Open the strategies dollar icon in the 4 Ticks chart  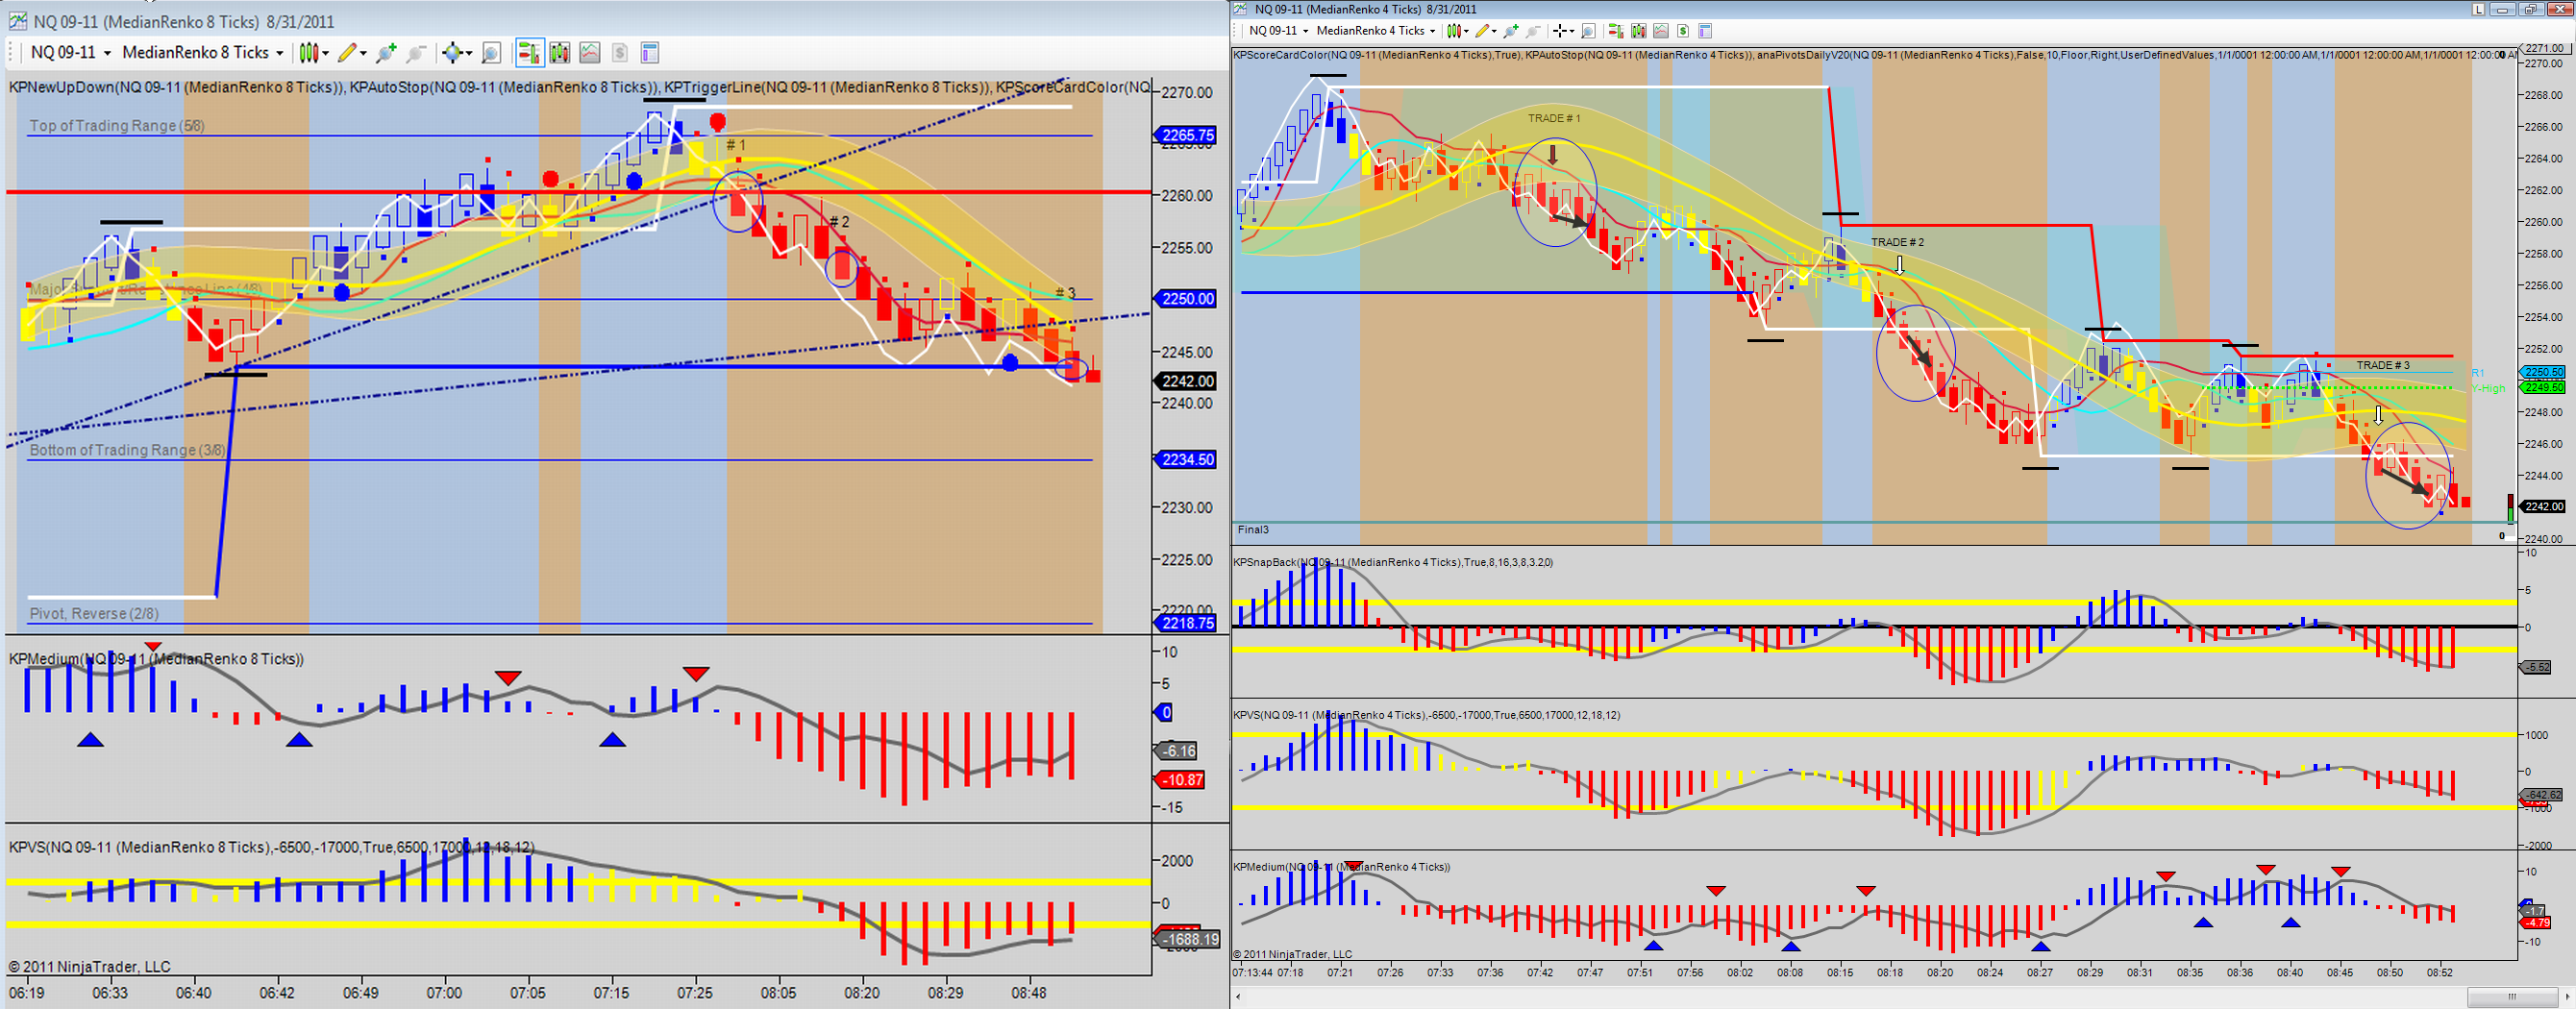pos(1683,31)
